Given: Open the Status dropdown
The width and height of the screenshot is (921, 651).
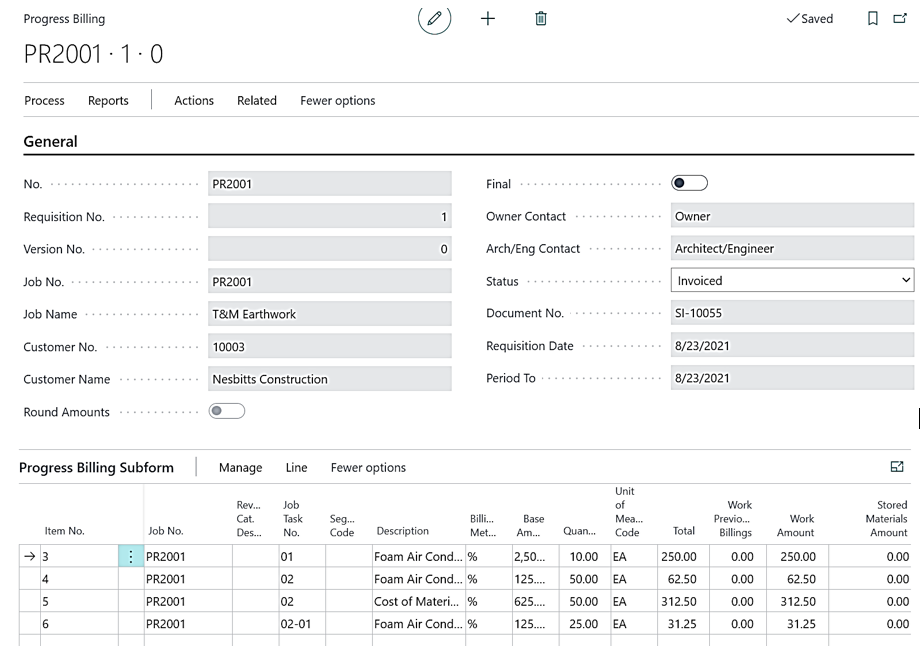Looking at the screenshot, I should (792, 280).
